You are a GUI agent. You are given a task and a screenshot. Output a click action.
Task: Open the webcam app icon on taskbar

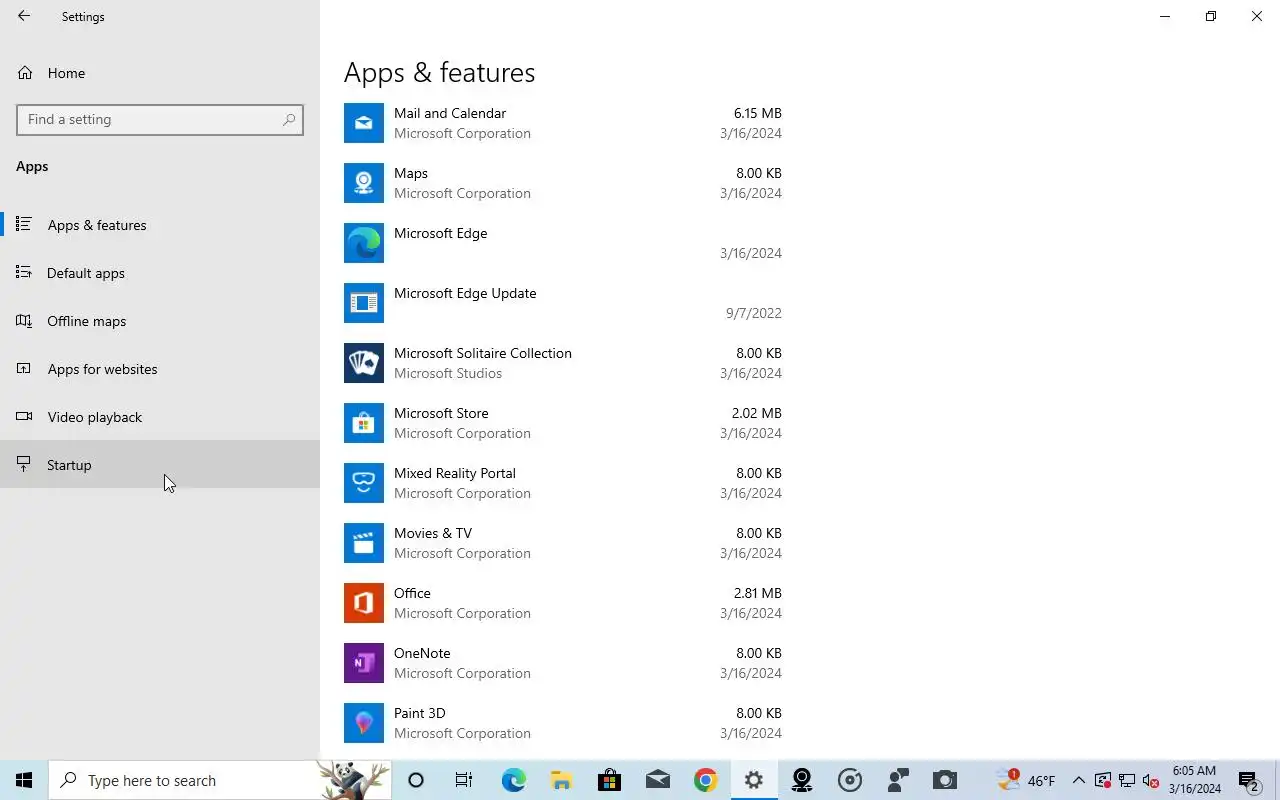click(x=802, y=780)
